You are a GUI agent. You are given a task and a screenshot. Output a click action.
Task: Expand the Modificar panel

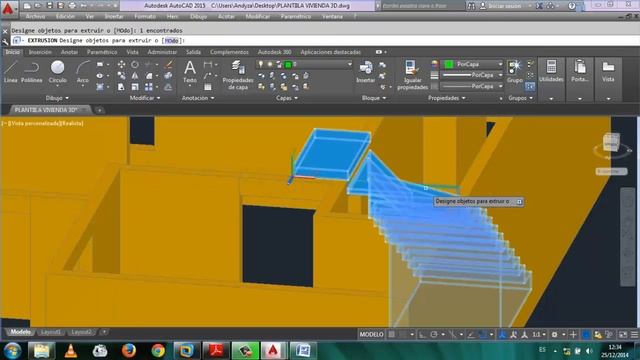[145, 98]
